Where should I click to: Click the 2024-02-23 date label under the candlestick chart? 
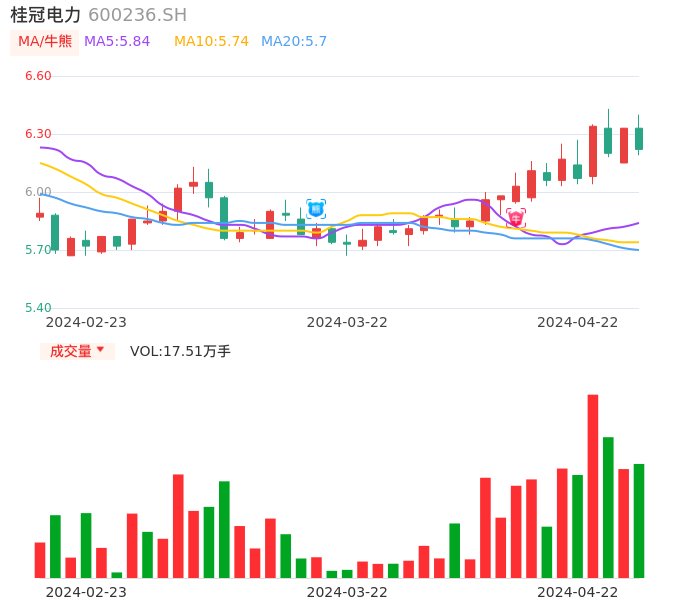point(86,322)
